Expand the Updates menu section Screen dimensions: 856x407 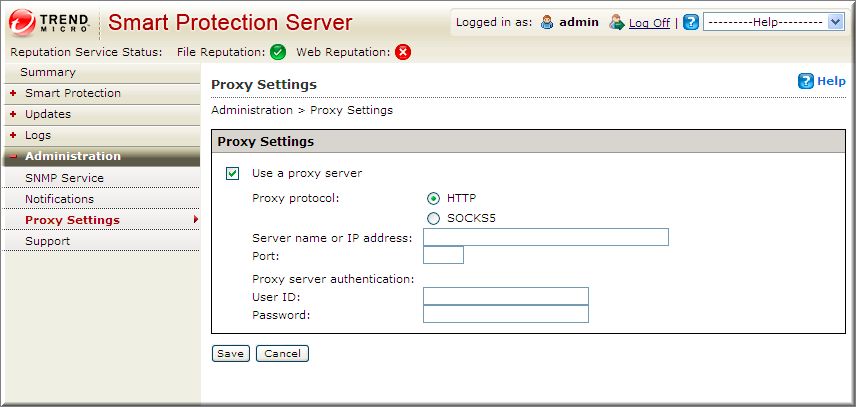pyautogui.click(x=13, y=114)
